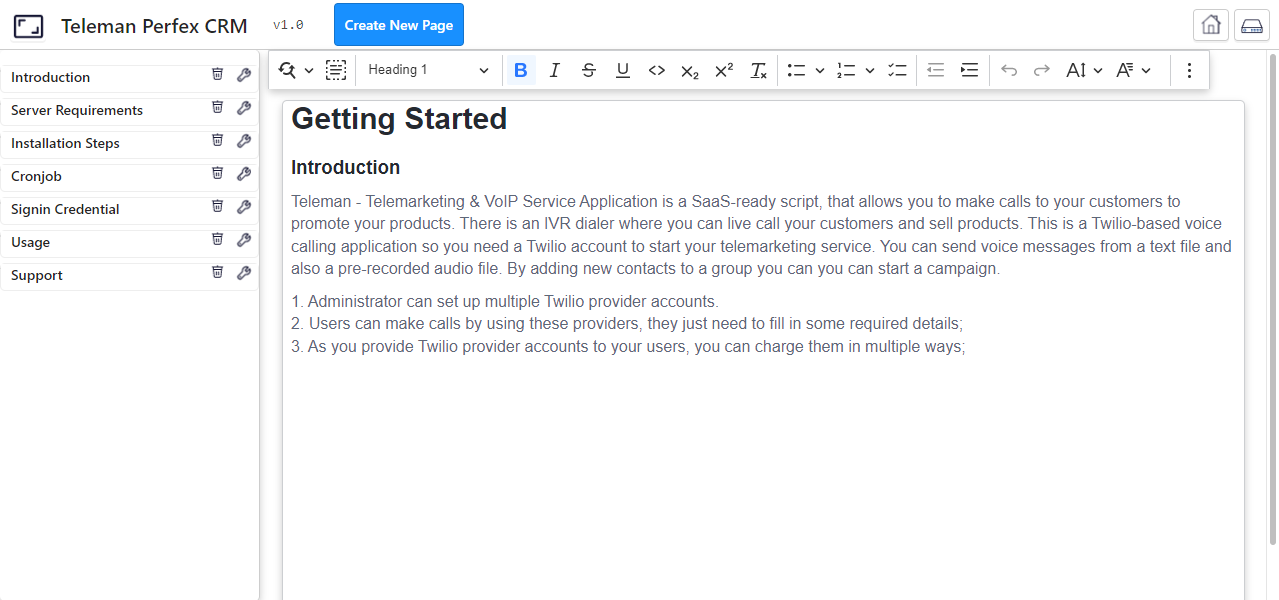Open the home icon button
The width and height of the screenshot is (1279, 600).
pyautogui.click(x=1211, y=25)
